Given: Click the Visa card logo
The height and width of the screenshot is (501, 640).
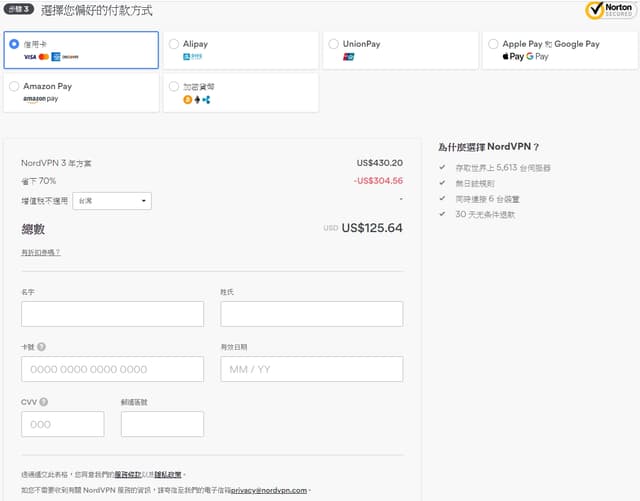Looking at the screenshot, I should tap(30, 57).
